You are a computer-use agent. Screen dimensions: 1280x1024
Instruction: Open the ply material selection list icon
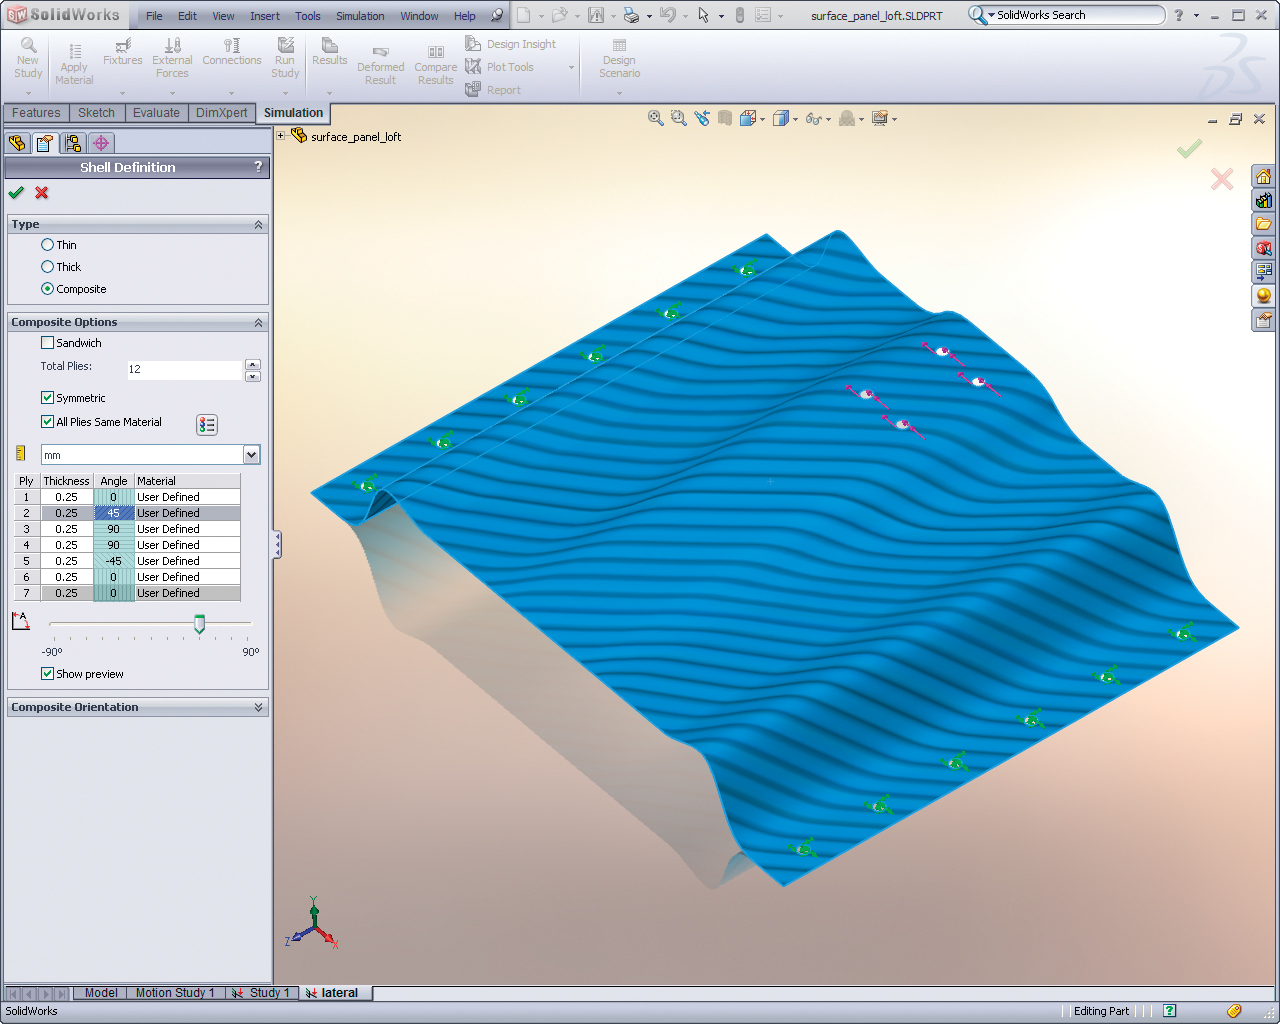(x=207, y=424)
